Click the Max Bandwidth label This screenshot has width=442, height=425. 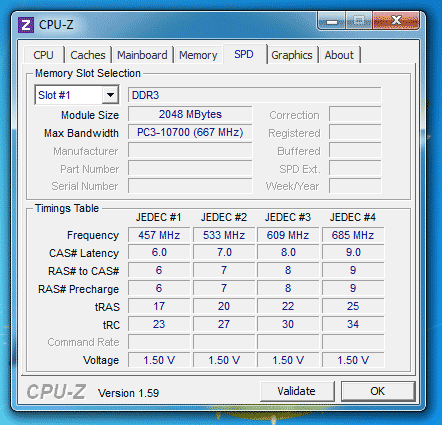coord(81,133)
